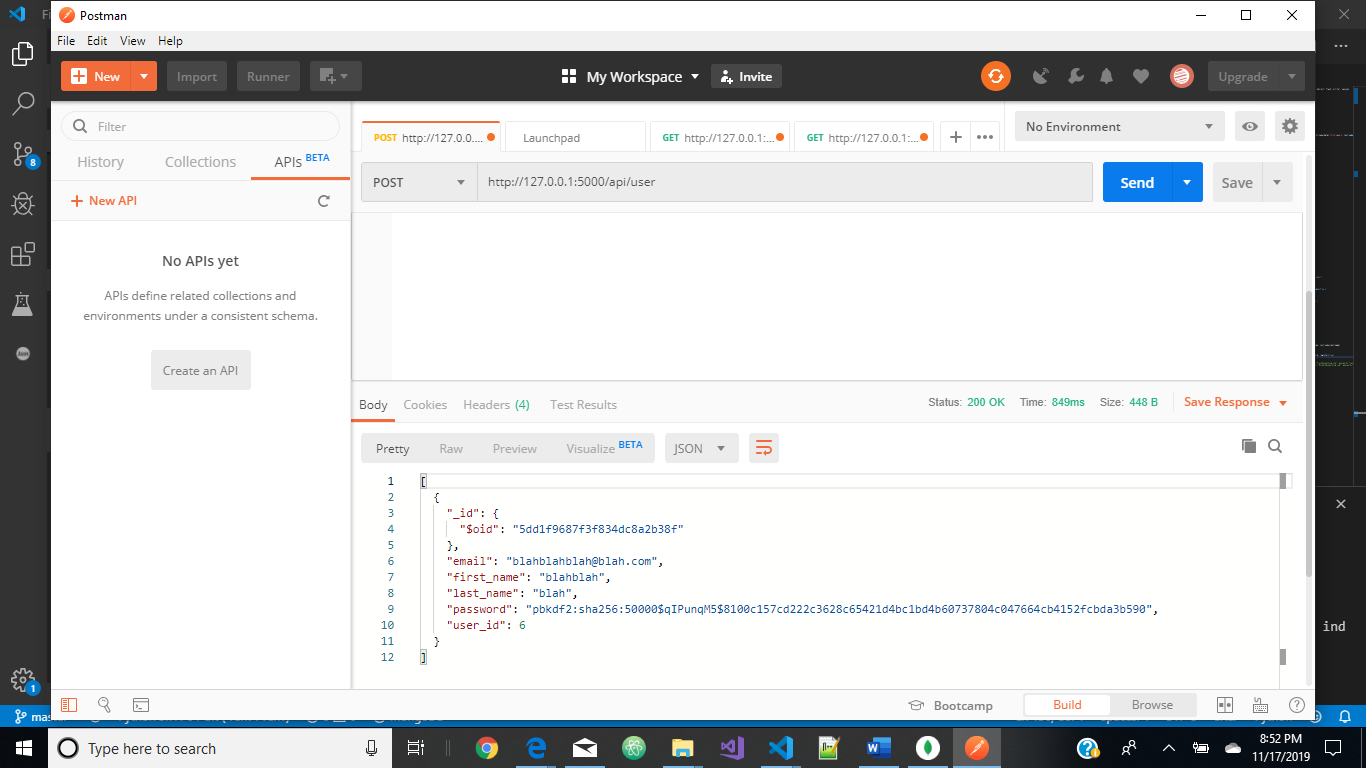Viewport: 1366px width, 768px height.
Task: Switch to History sidebar tab
Action: pos(101,162)
